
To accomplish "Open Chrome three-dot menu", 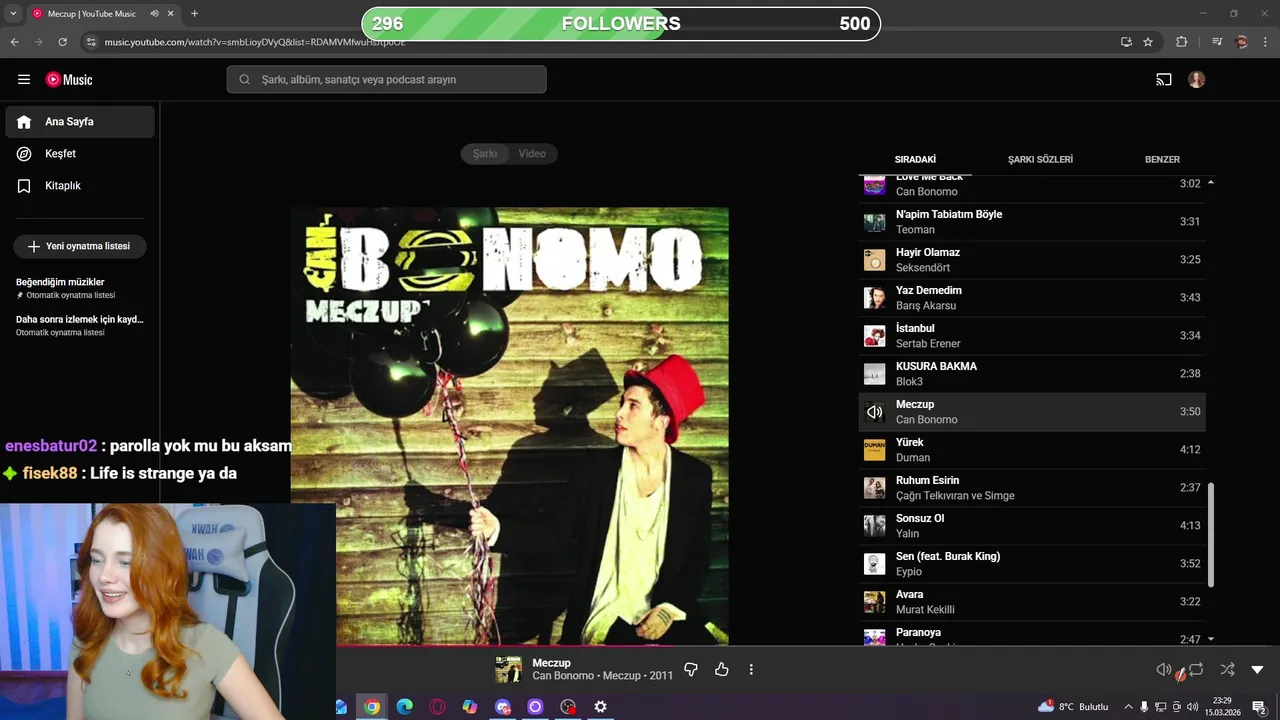I will [x=1266, y=42].
